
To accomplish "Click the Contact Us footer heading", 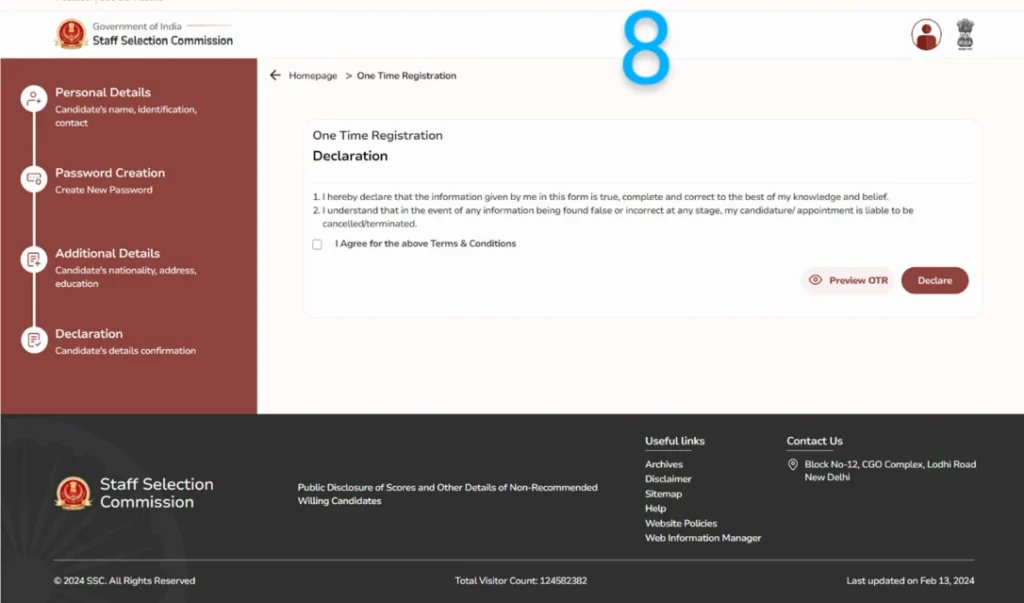I will (814, 441).
